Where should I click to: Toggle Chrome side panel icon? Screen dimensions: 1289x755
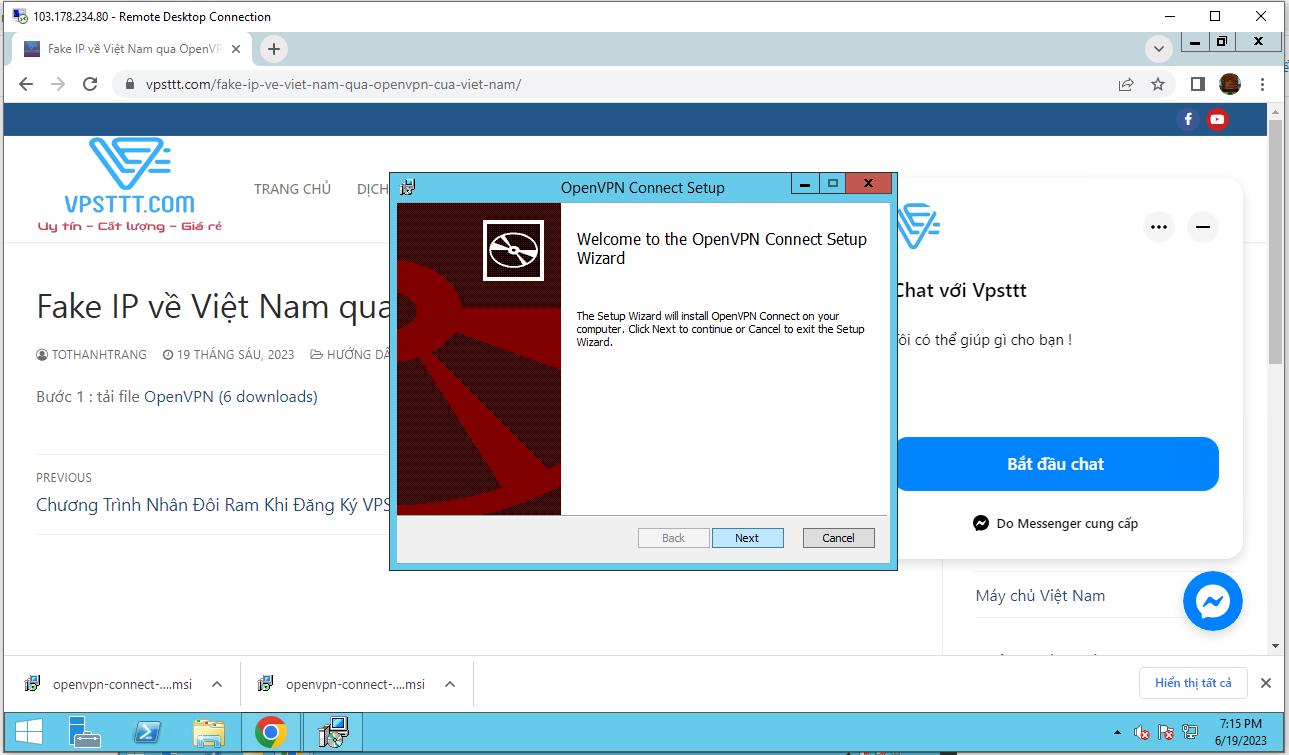(1198, 84)
